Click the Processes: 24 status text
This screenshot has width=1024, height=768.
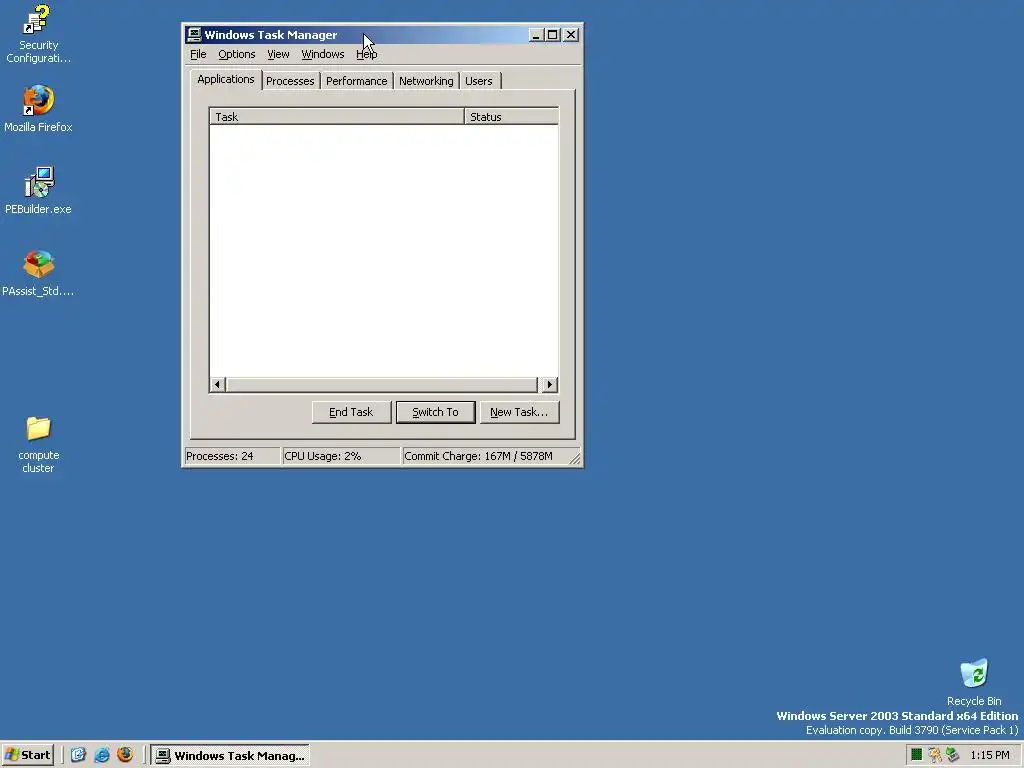(x=219, y=456)
